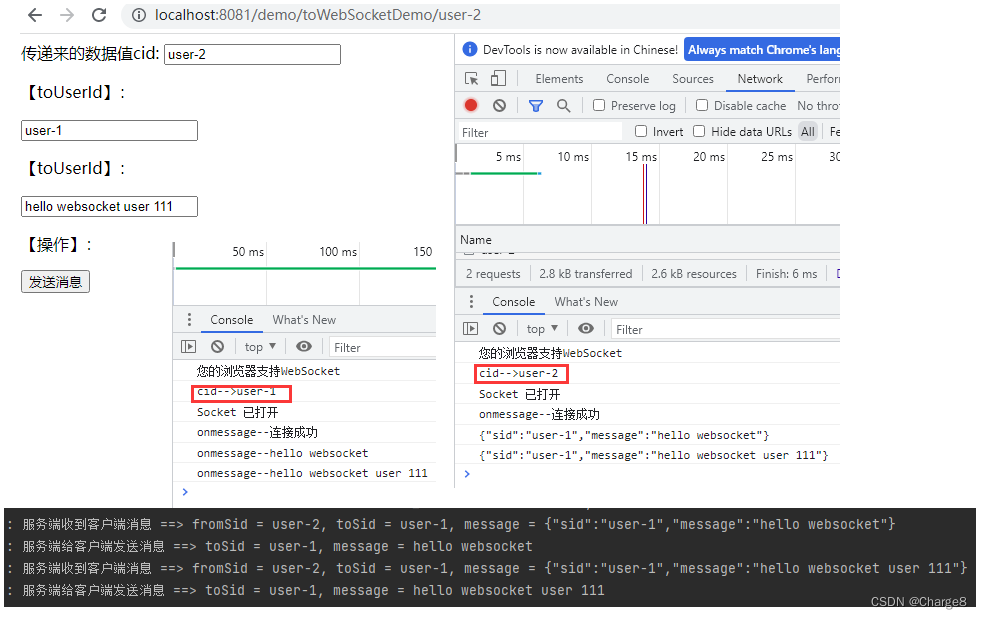Open What's New tab in left drawer
This screenshot has height=619, width=983.
(x=304, y=320)
